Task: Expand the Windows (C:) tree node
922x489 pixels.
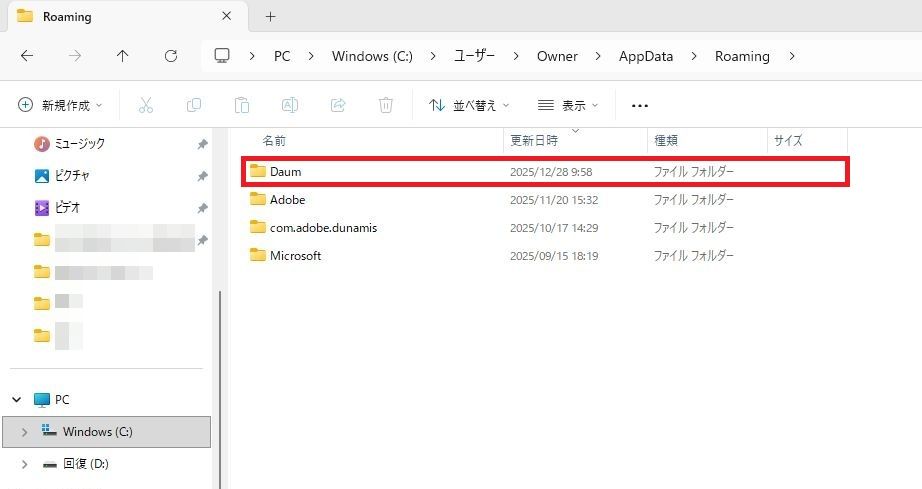Action: pos(24,432)
